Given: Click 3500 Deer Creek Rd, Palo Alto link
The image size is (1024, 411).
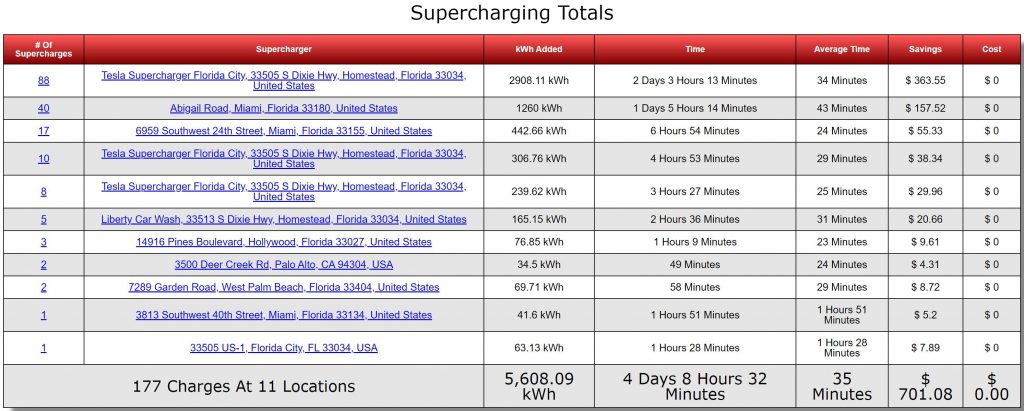Looking at the screenshot, I should [x=283, y=265].
